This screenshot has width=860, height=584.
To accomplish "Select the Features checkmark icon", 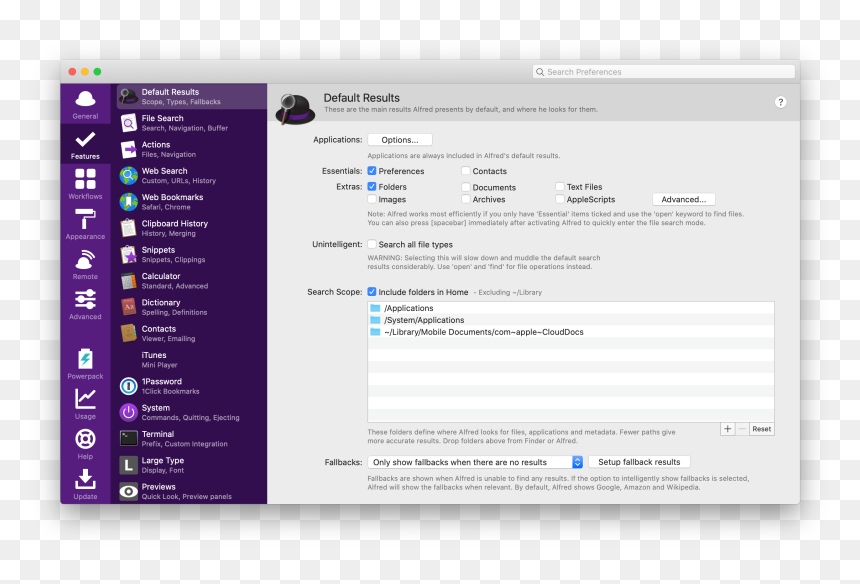I will [x=85, y=139].
